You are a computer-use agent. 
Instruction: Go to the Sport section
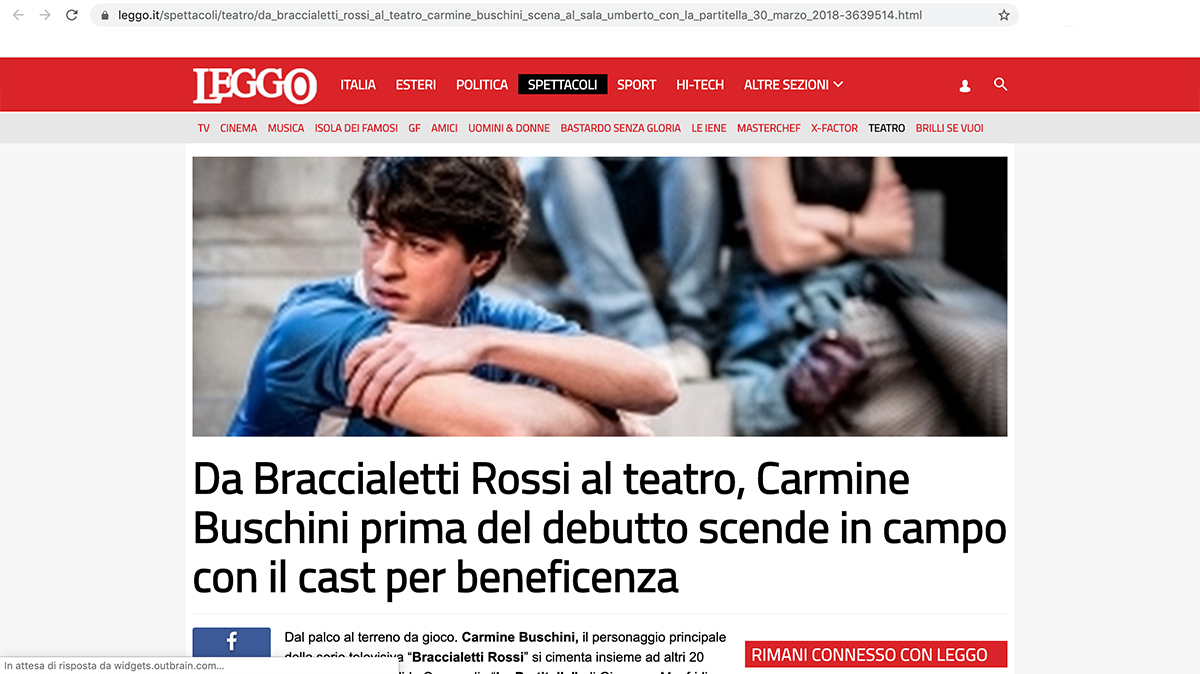coord(636,85)
